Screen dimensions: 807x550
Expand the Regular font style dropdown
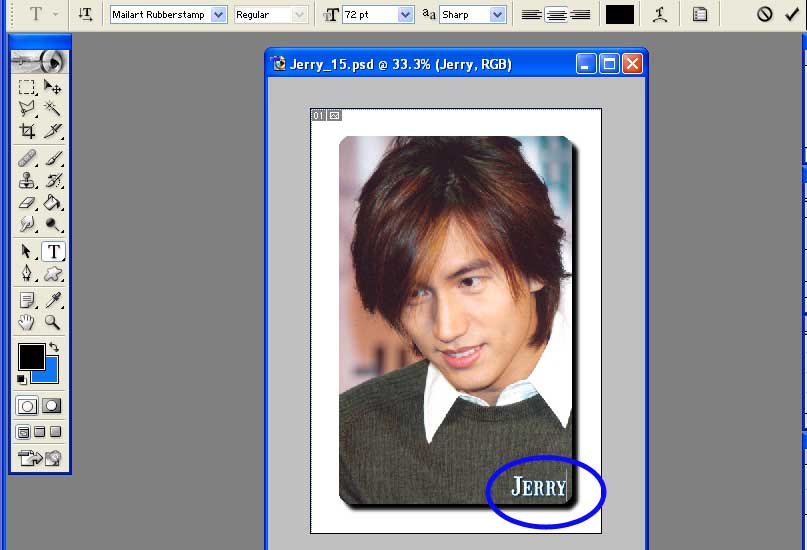coord(300,15)
